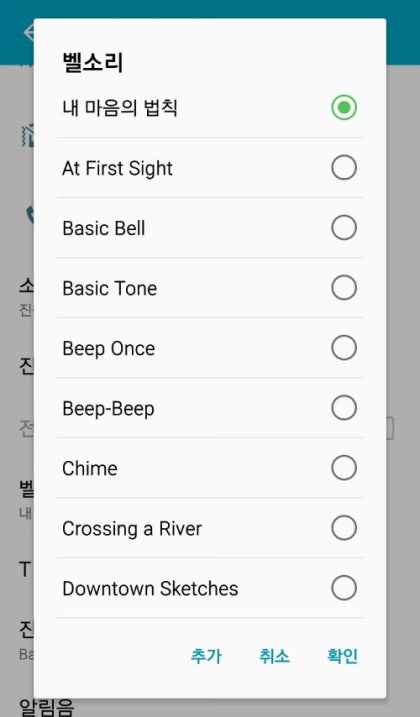Select At First Sight radio button

(x=344, y=167)
